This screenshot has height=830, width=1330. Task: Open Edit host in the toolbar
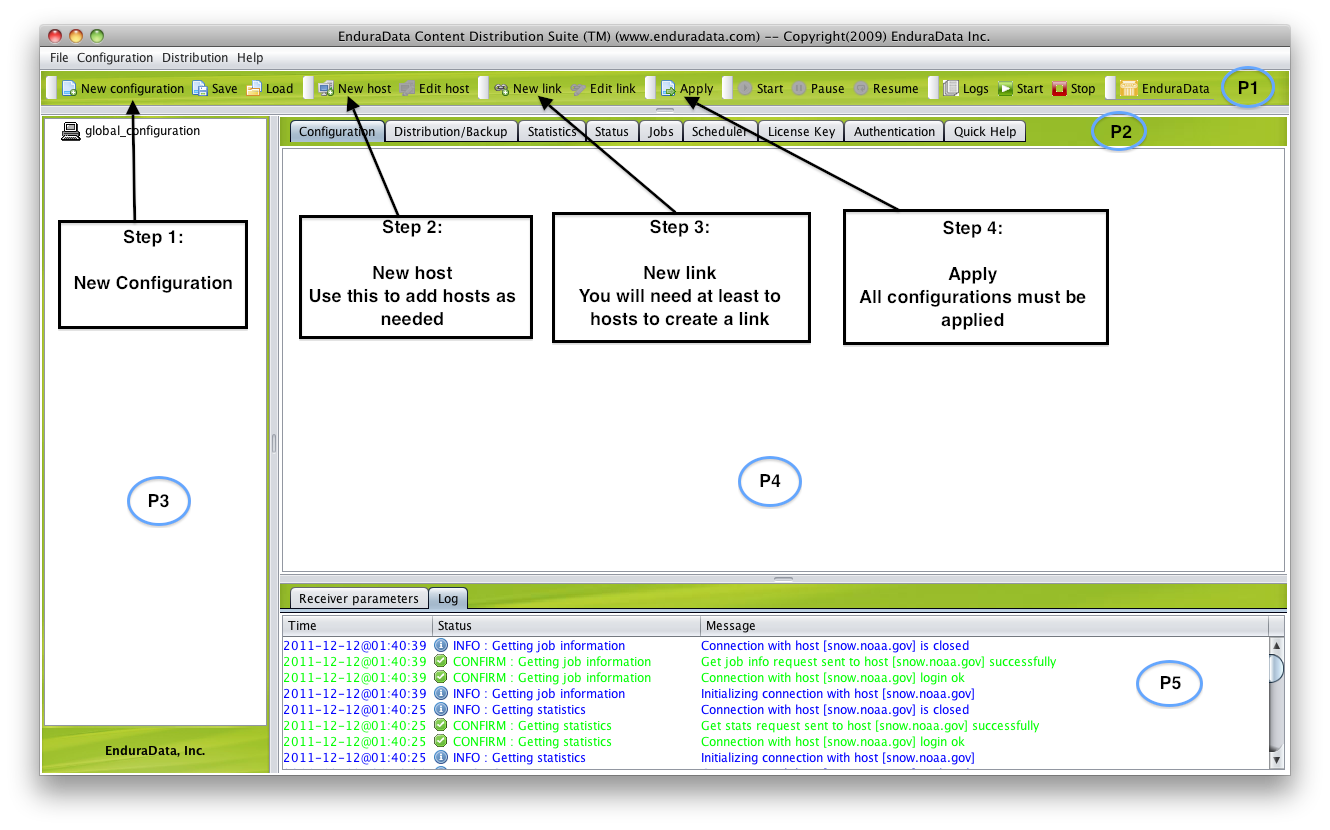tap(434, 88)
